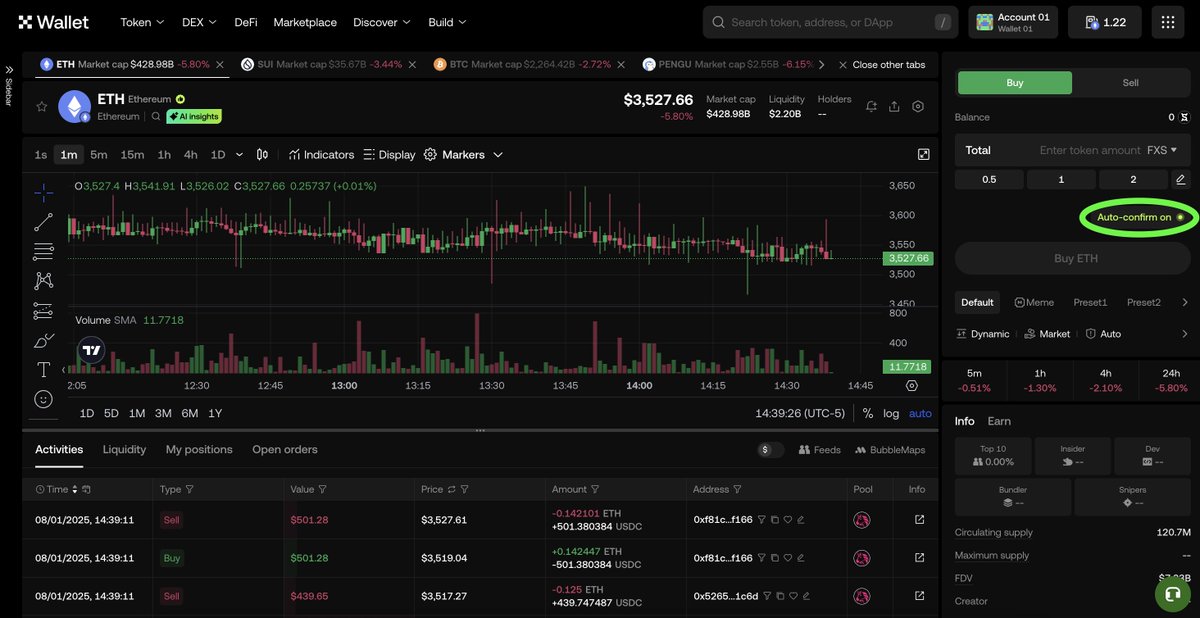1200x618 pixels.
Task: Open the Marketplace menu
Action: 305,22
